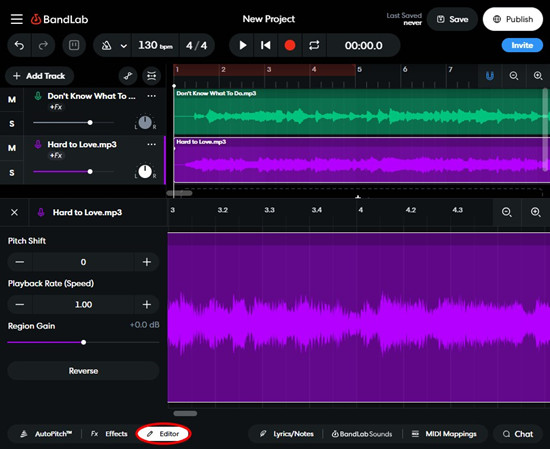Close the editor panel with X
The width and height of the screenshot is (550, 449).
click(14, 212)
